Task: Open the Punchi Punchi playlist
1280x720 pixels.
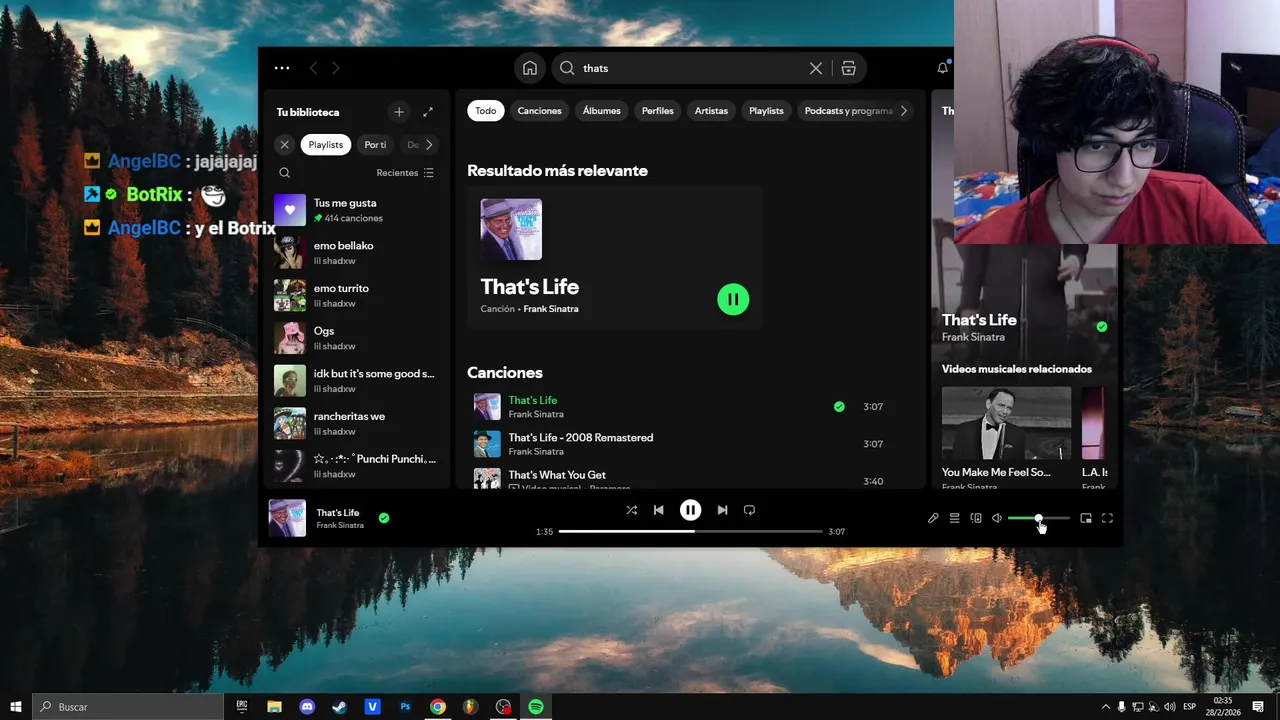Action: (x=359, y=466)
